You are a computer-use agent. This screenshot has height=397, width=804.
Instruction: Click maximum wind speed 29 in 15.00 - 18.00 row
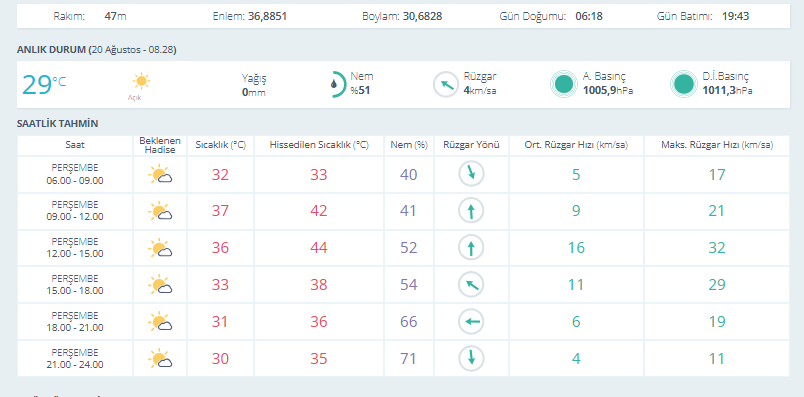pyautogui.click(x=717, y=285)
